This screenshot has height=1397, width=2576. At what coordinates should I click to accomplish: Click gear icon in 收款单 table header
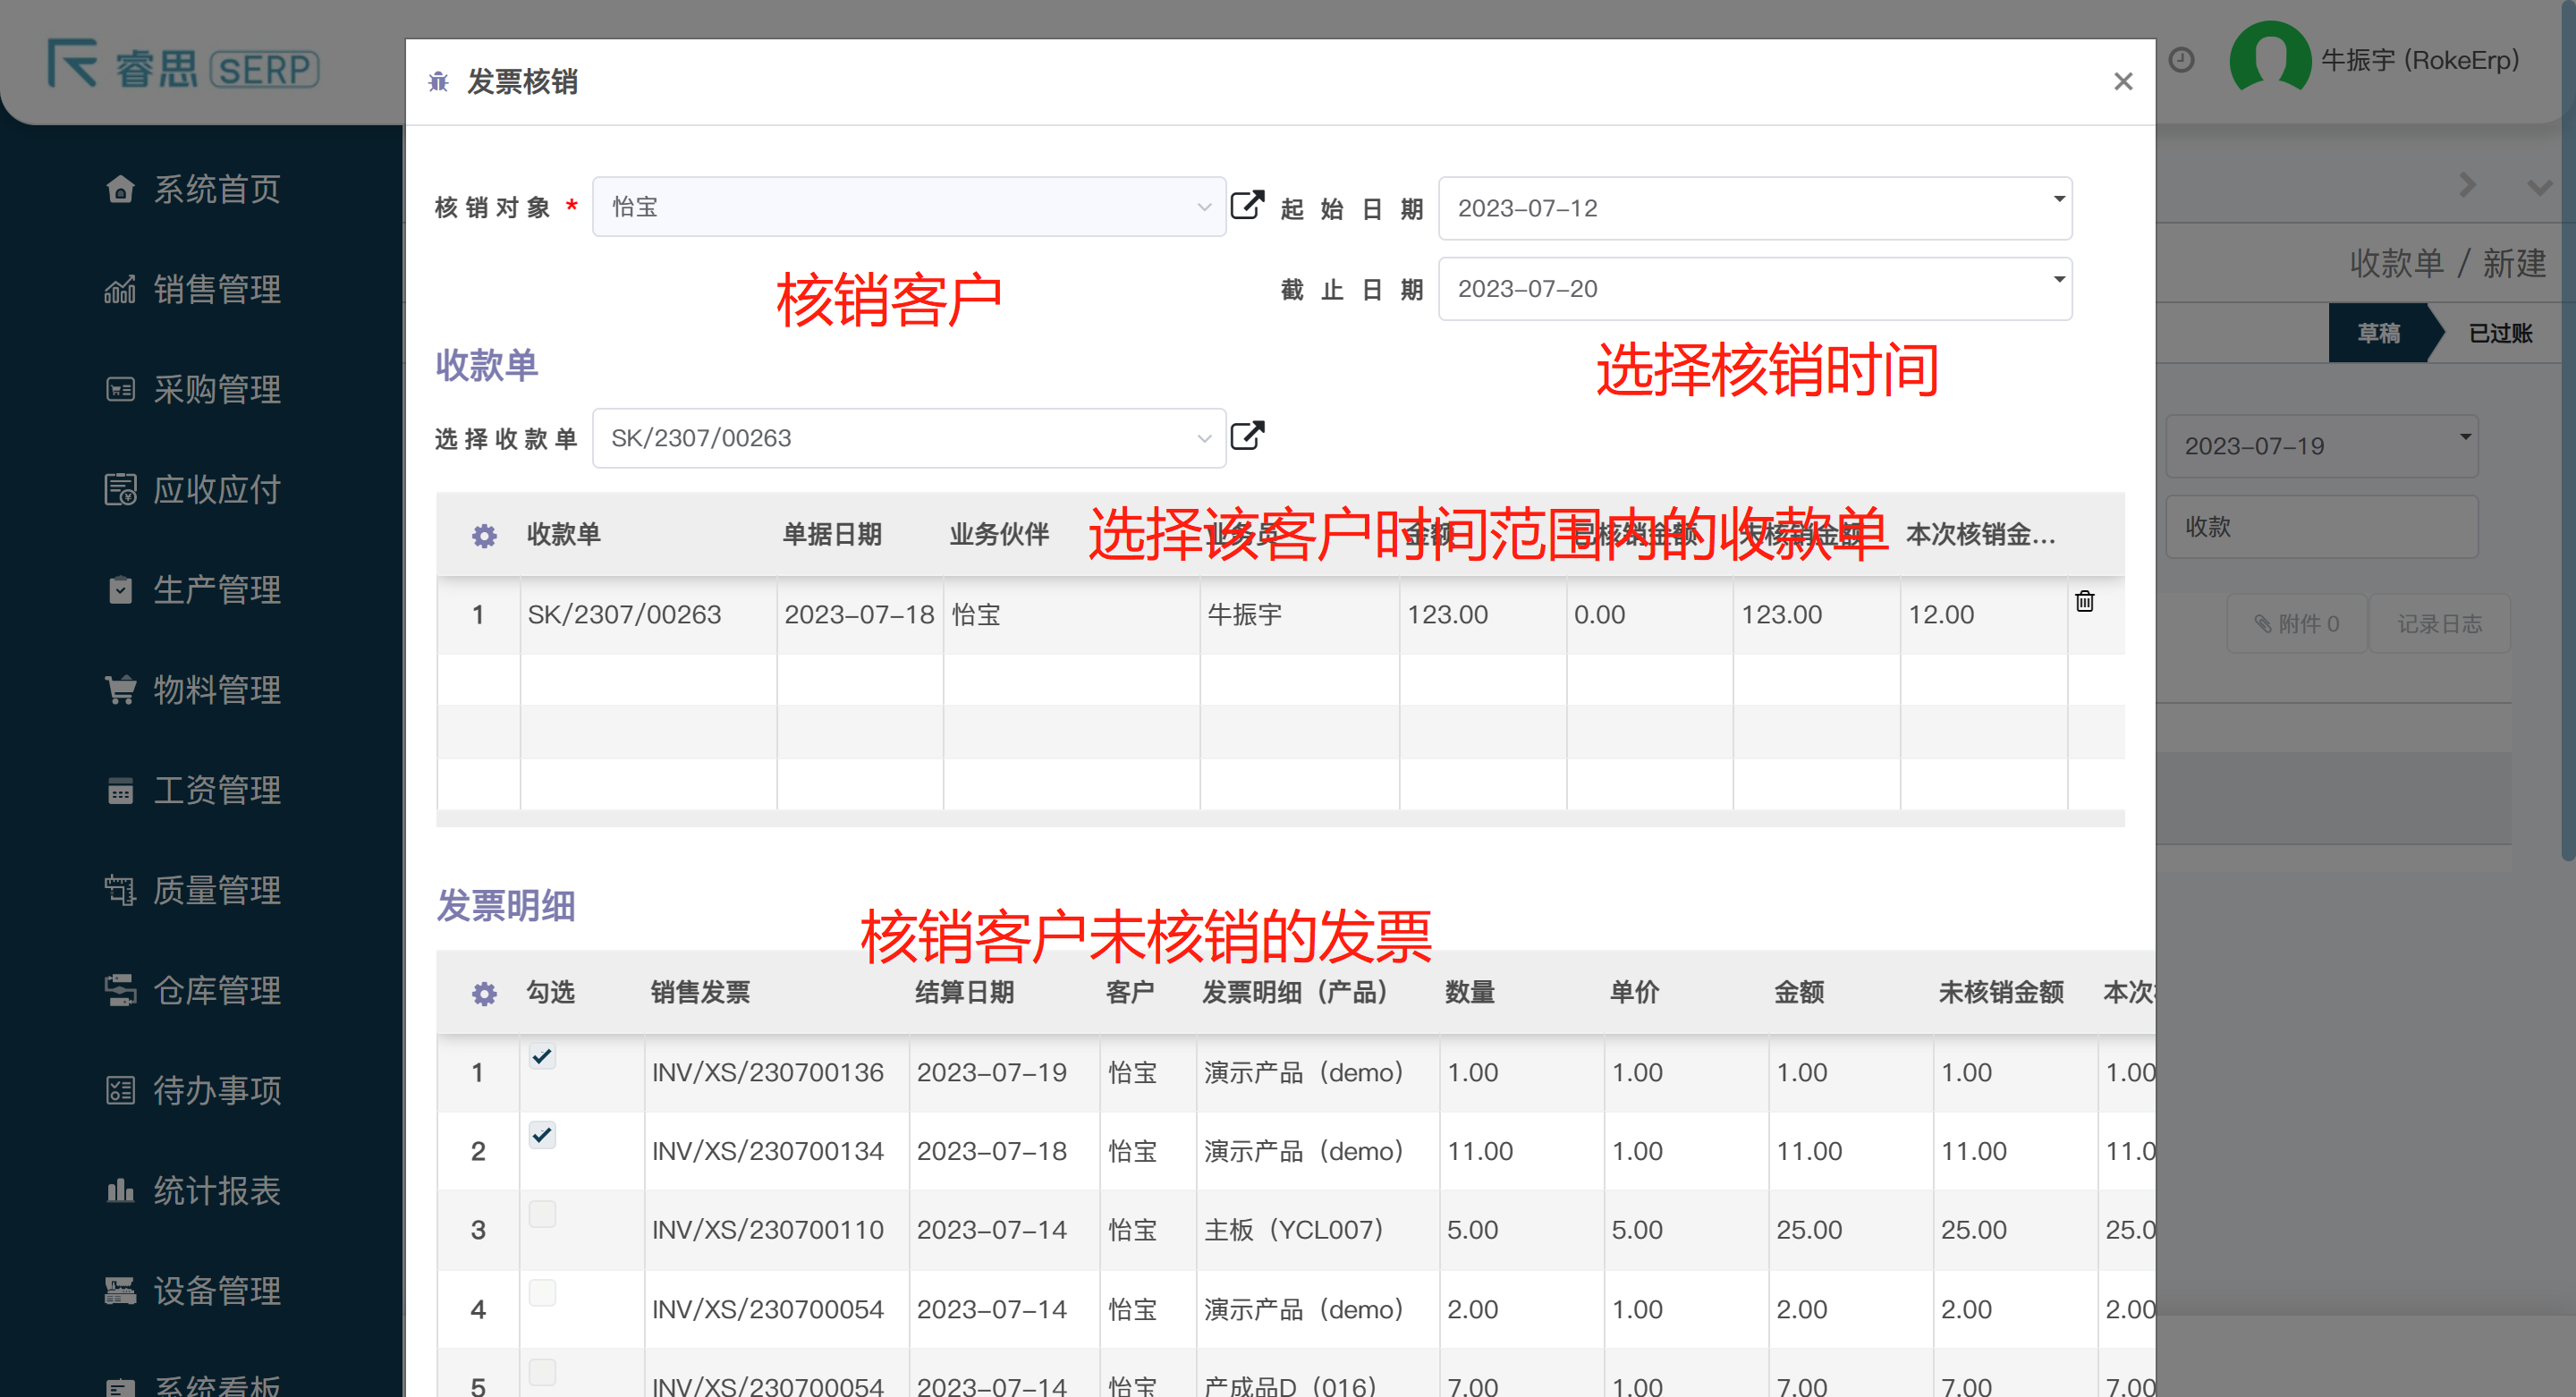(484, 535)
